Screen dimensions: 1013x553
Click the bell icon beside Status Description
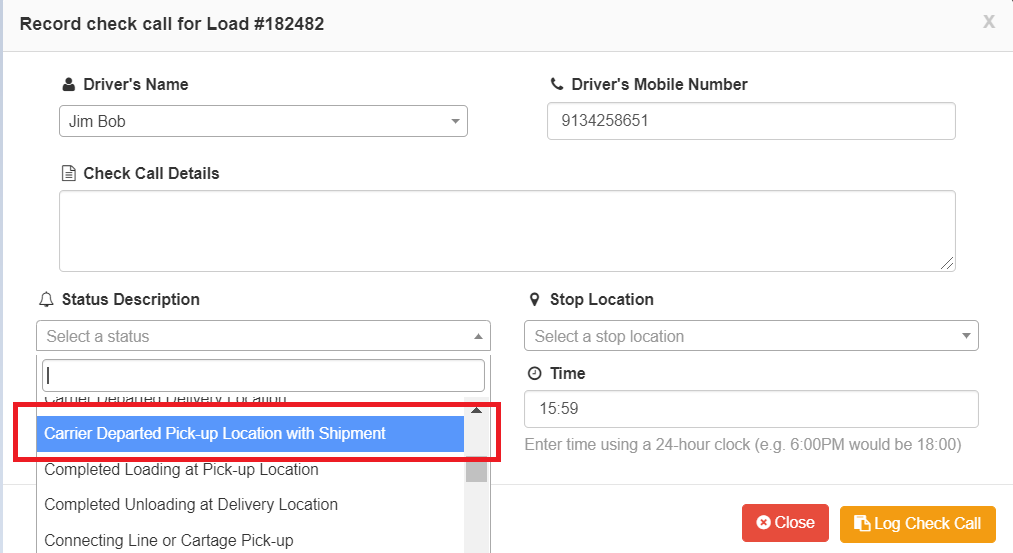46,300
